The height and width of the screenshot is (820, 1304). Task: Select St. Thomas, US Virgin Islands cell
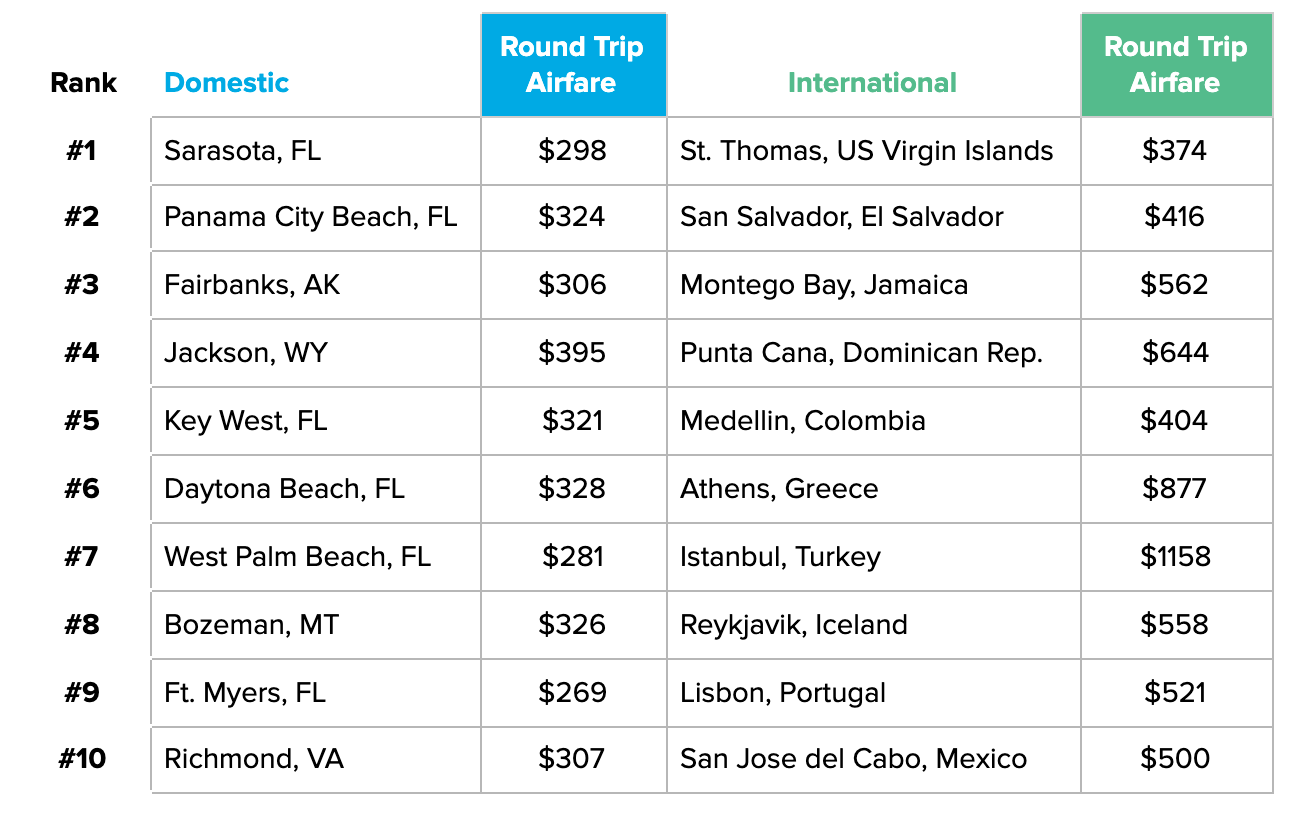(866, 151)
